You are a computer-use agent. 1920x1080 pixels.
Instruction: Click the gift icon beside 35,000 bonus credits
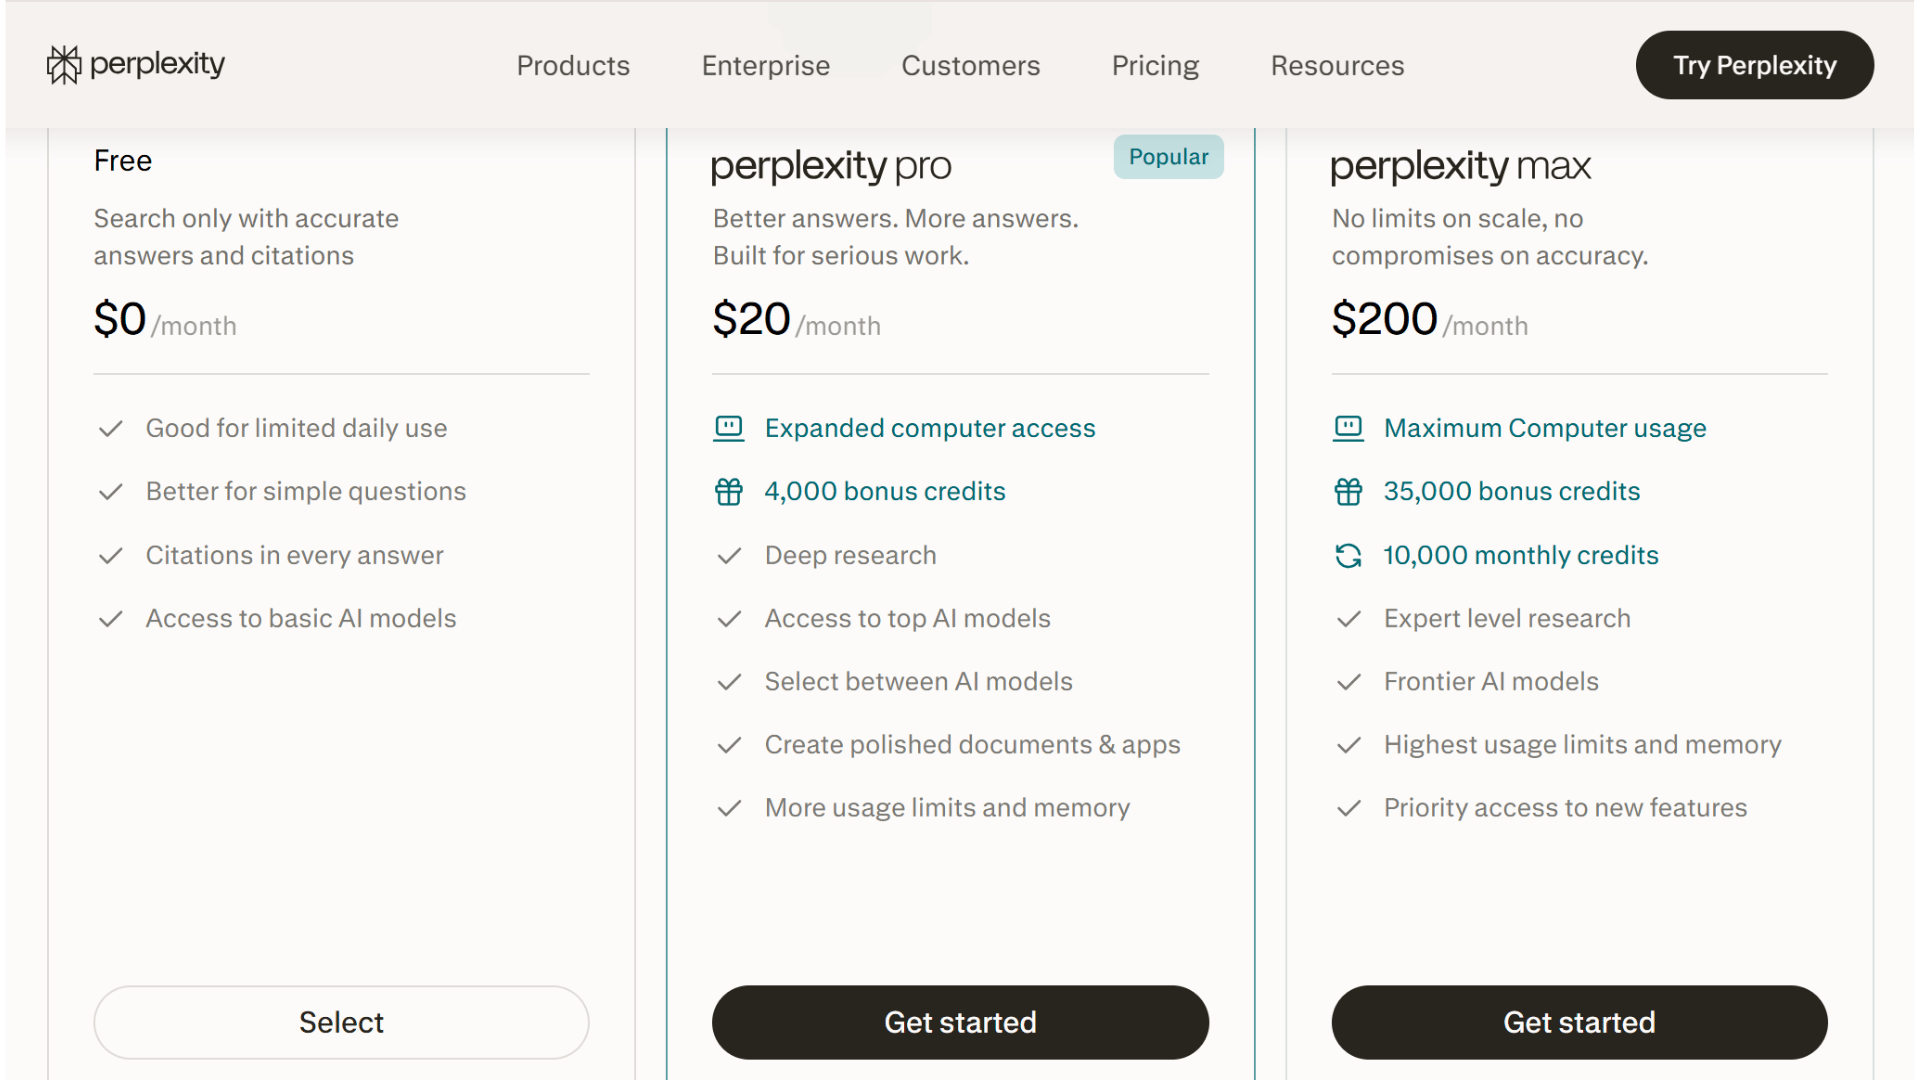[x=1348, y=492]
